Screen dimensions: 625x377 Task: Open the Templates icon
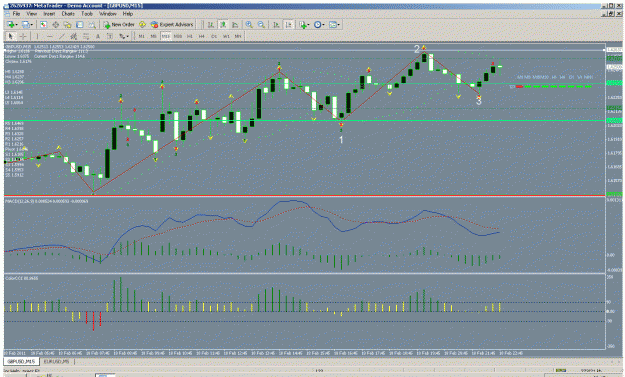coord(332,25)
